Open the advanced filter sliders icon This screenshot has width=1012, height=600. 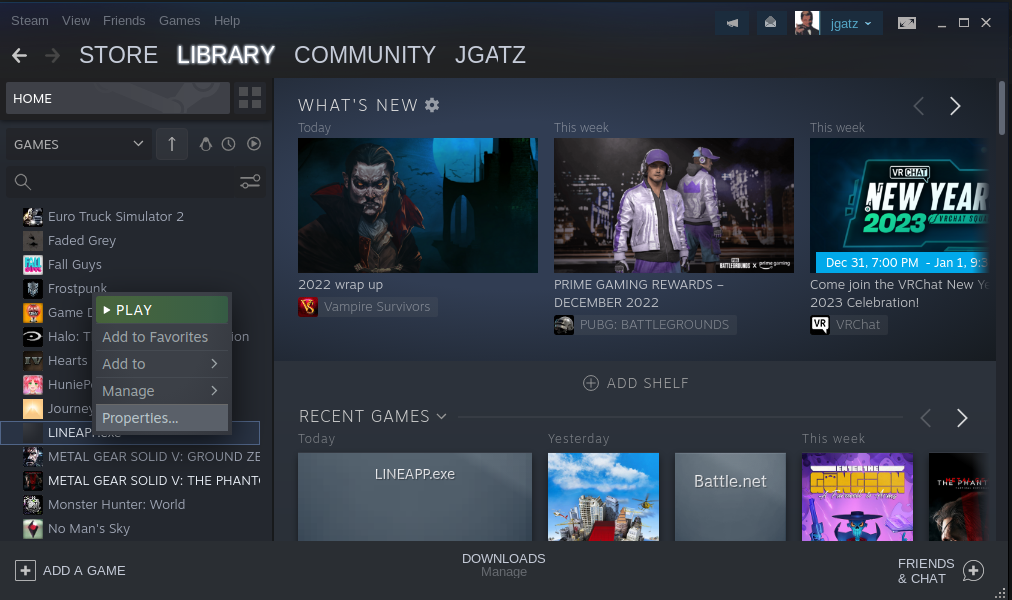250,182
